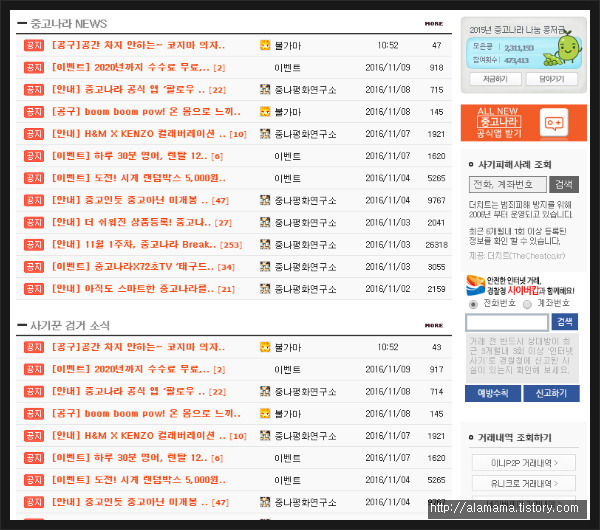The image size is (600, 530).
Task: Click 473,413 참여횟수 value
Action: [x=516, y=60]
